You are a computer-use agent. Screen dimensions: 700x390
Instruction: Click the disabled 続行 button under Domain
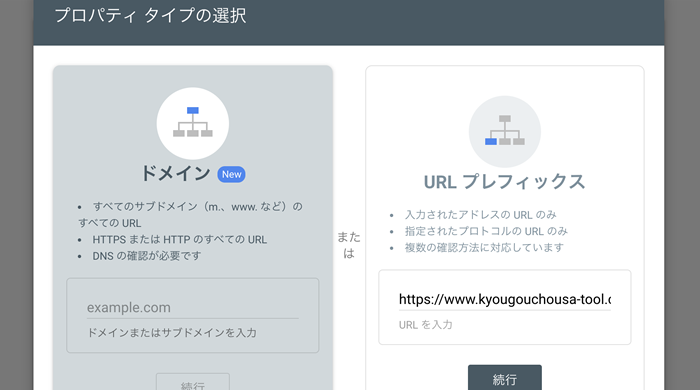point(193,383)
